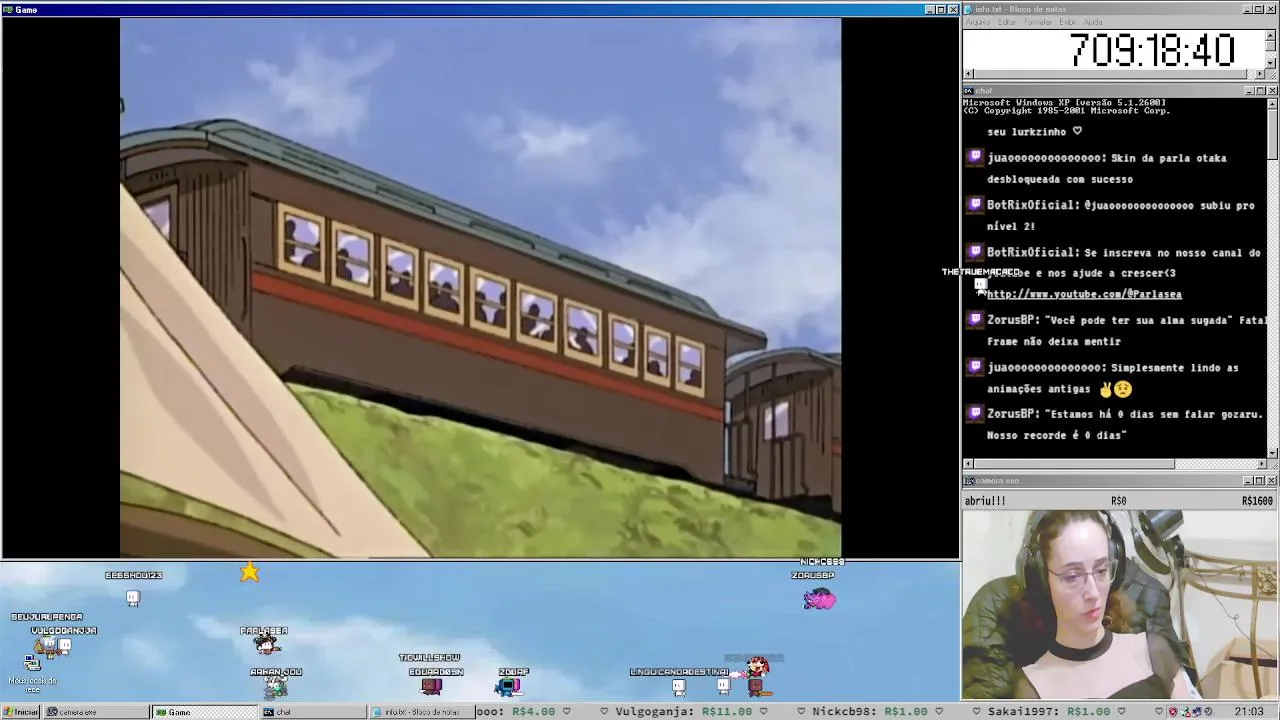Maximize the Game window
The image size is (1280, 720).
940,9
